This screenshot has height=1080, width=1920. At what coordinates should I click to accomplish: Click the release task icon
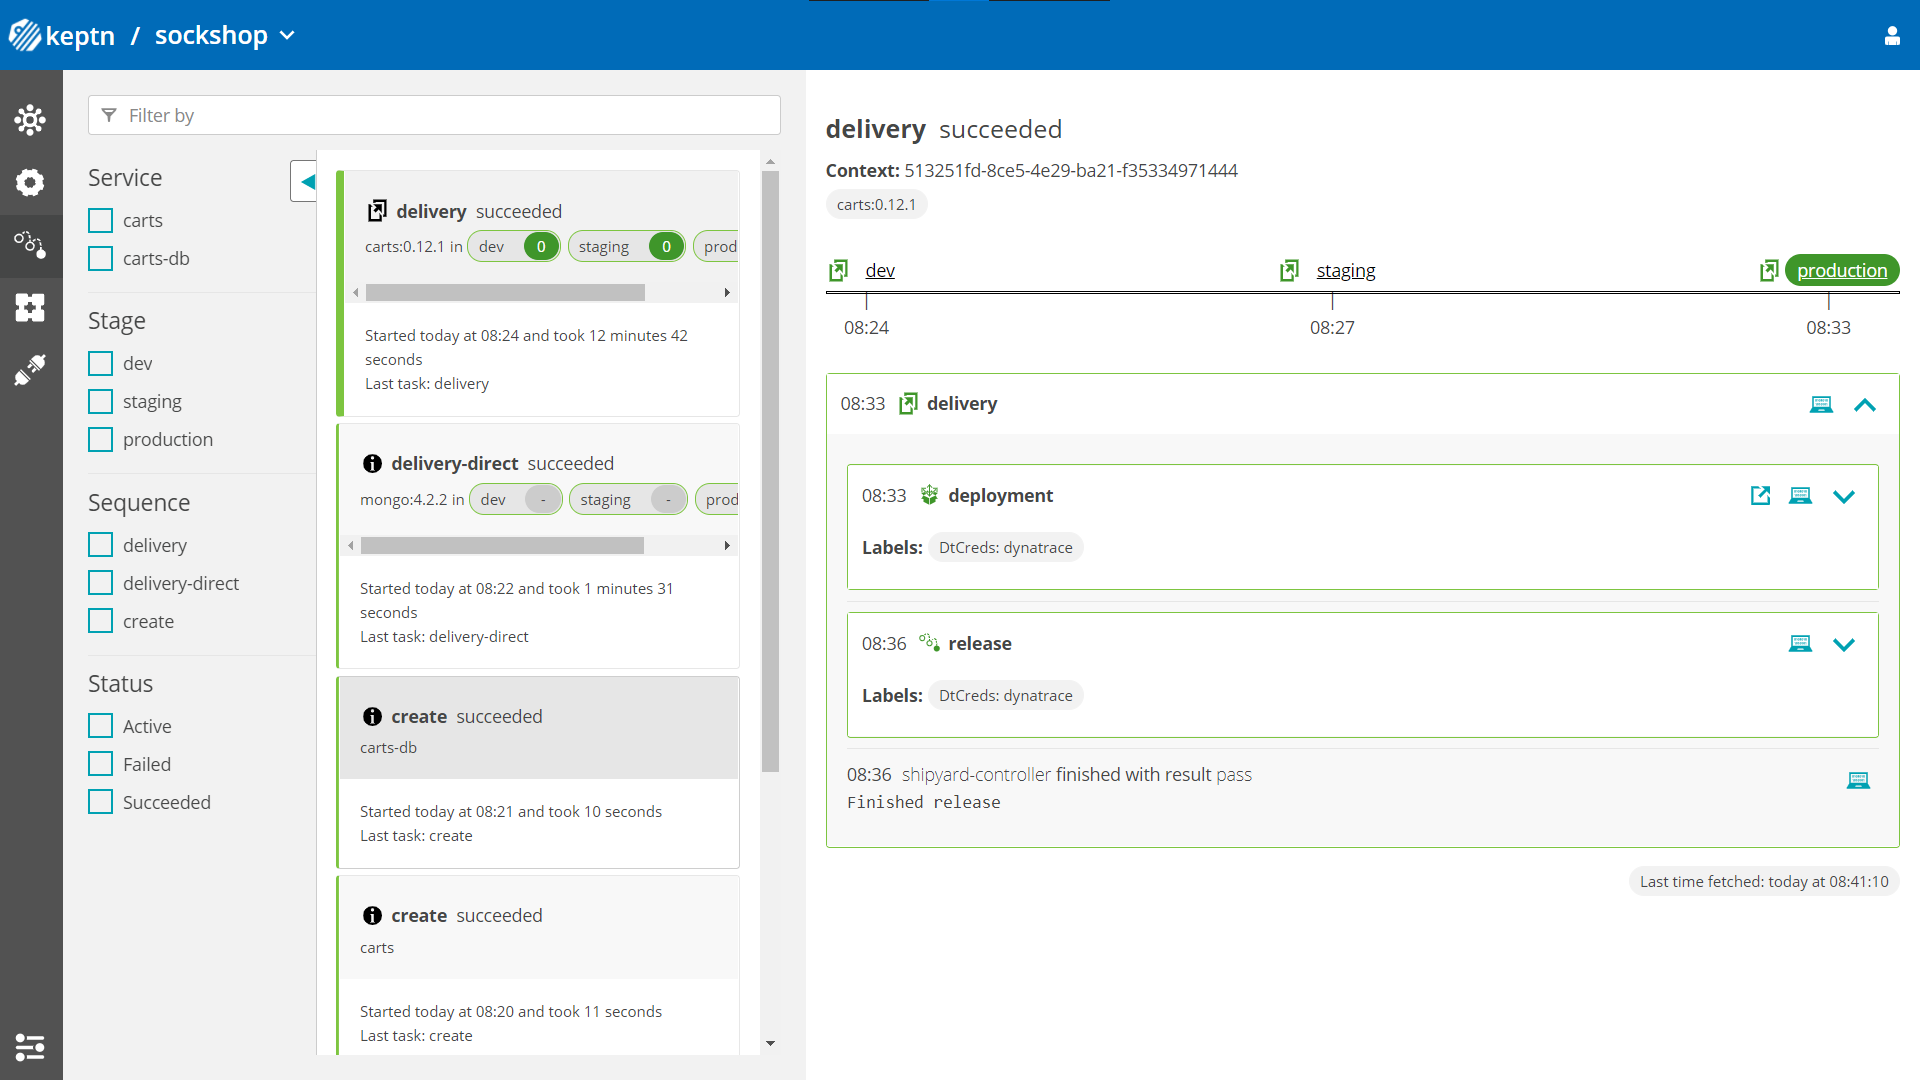click(x=929, y=643)
